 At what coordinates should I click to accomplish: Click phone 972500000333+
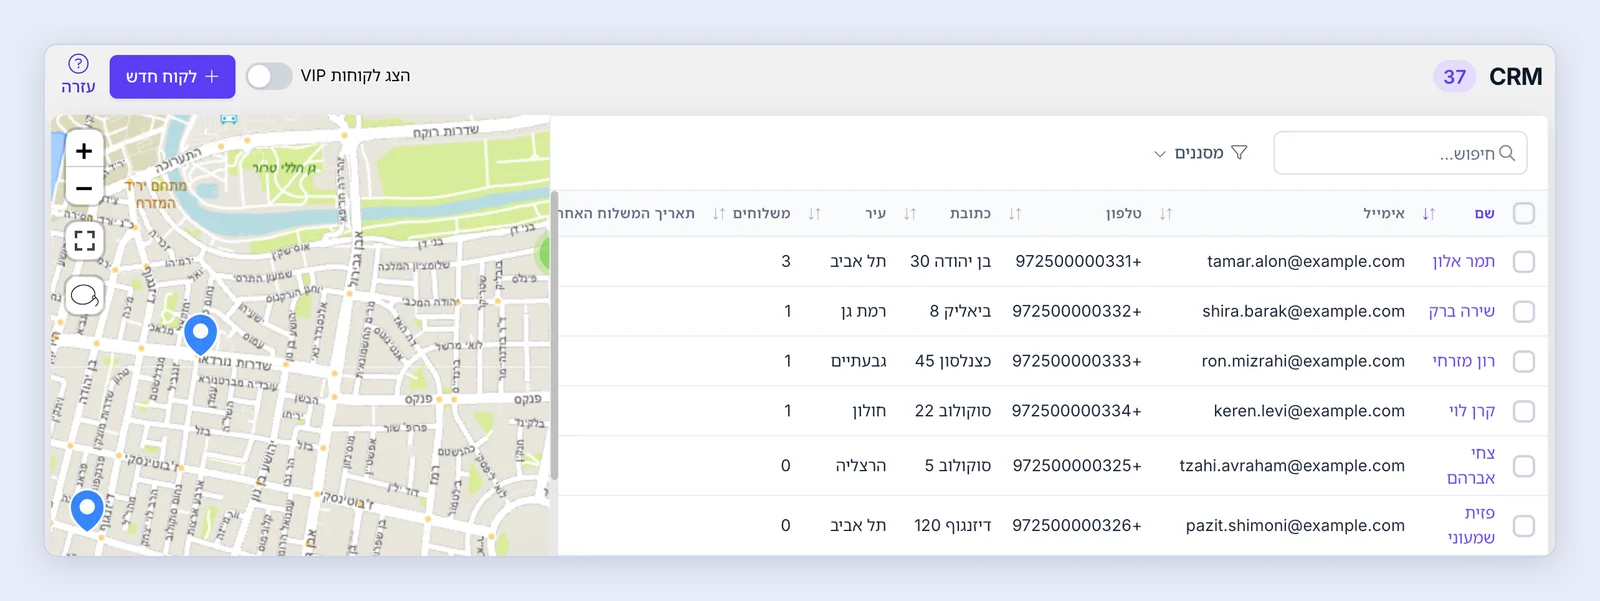pyautogui.click(x=1077, y=361)
